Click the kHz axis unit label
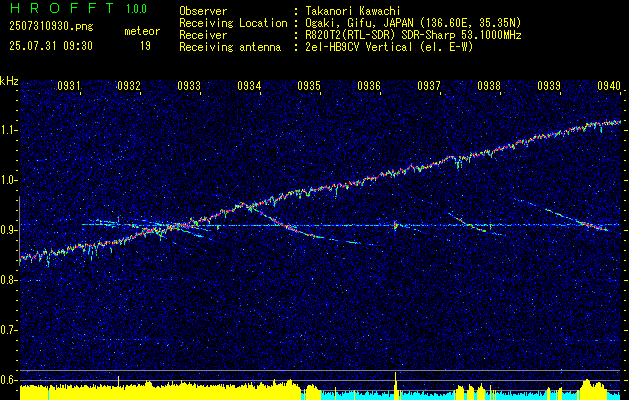The image size is (629, 400). (9, 81)
